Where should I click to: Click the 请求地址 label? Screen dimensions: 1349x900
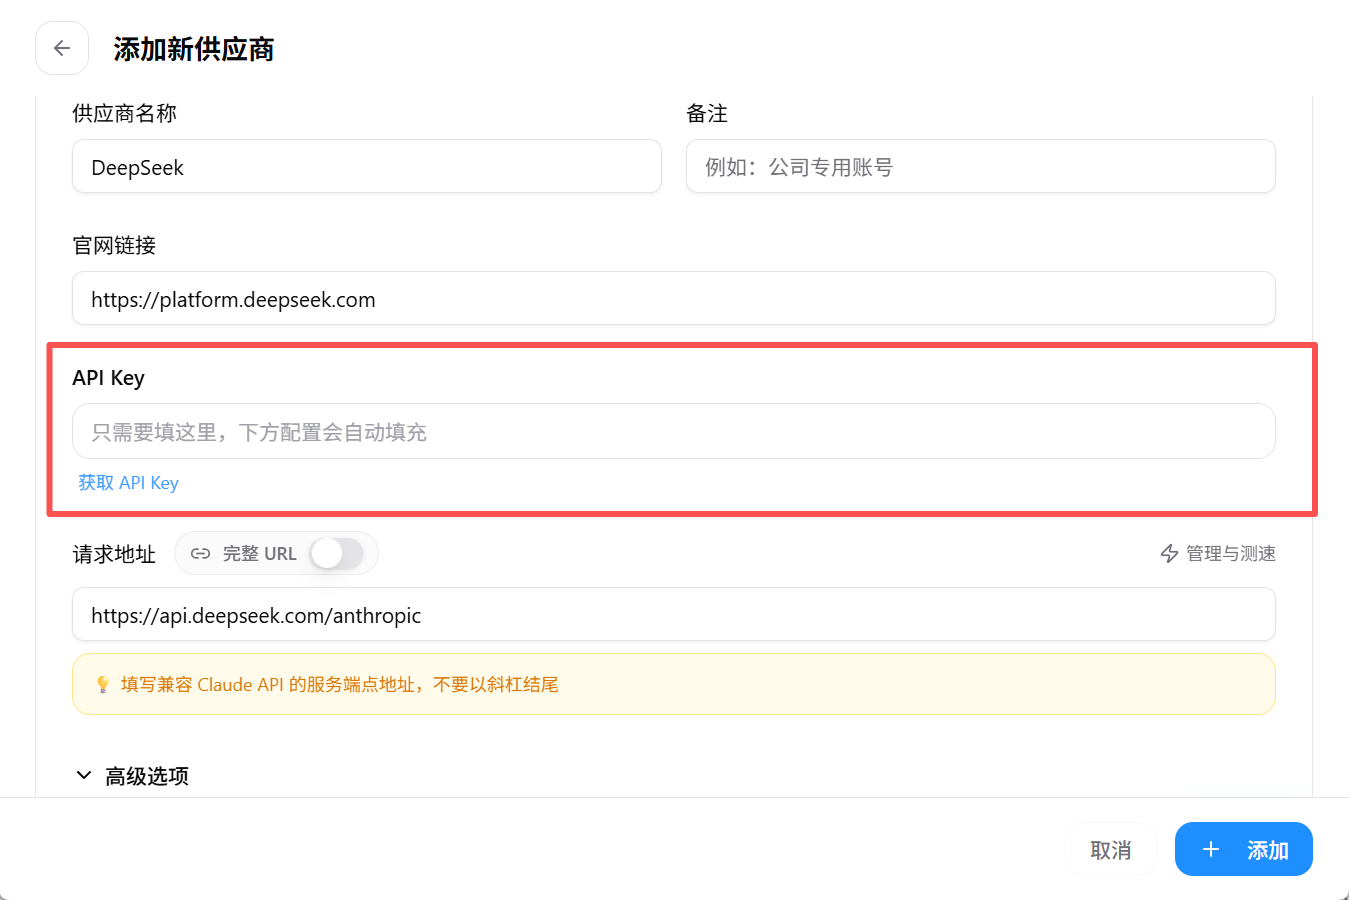click(114, 554)
